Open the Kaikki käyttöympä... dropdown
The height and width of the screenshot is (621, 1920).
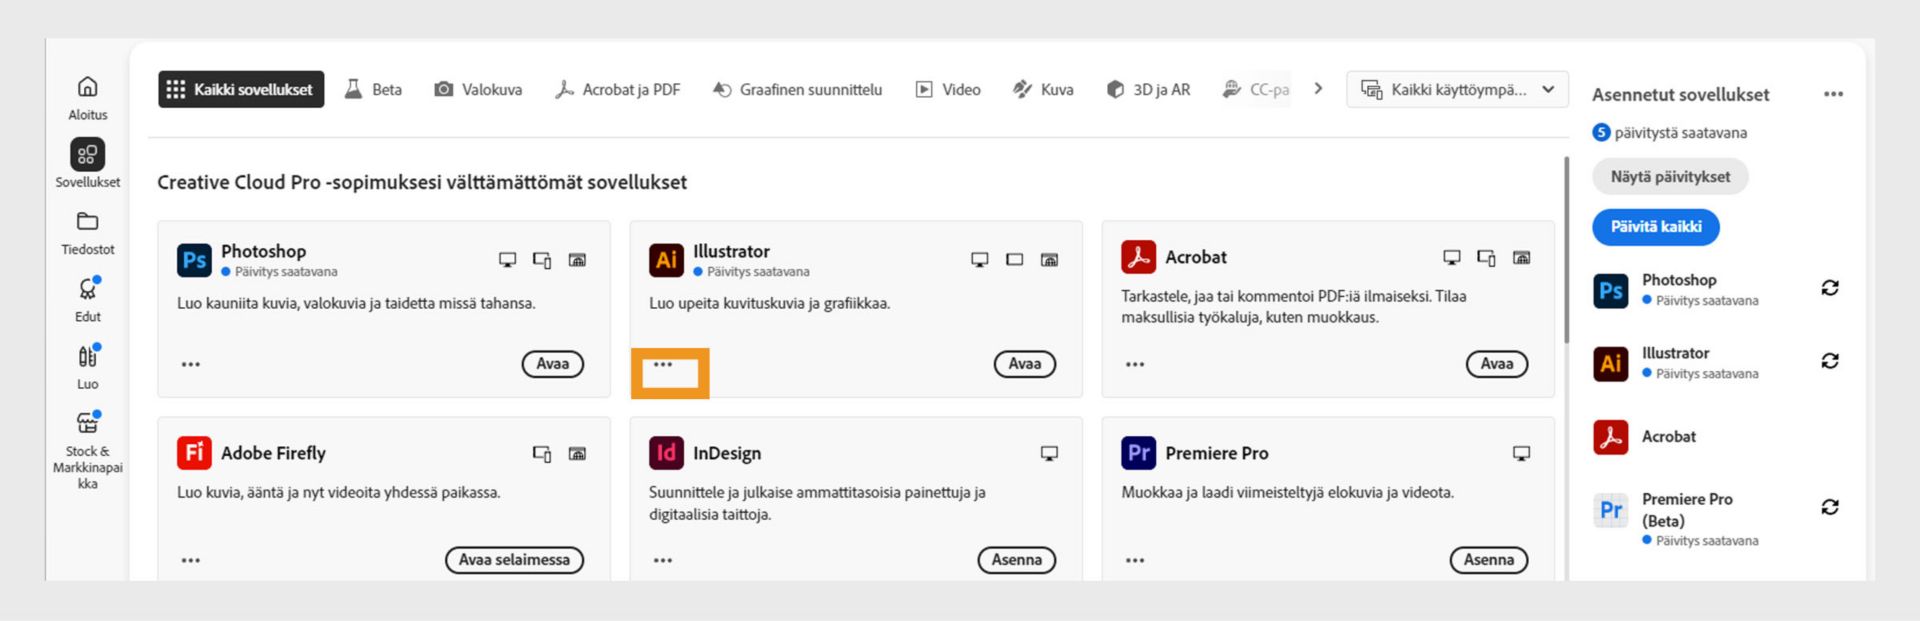pos(1457,89)
